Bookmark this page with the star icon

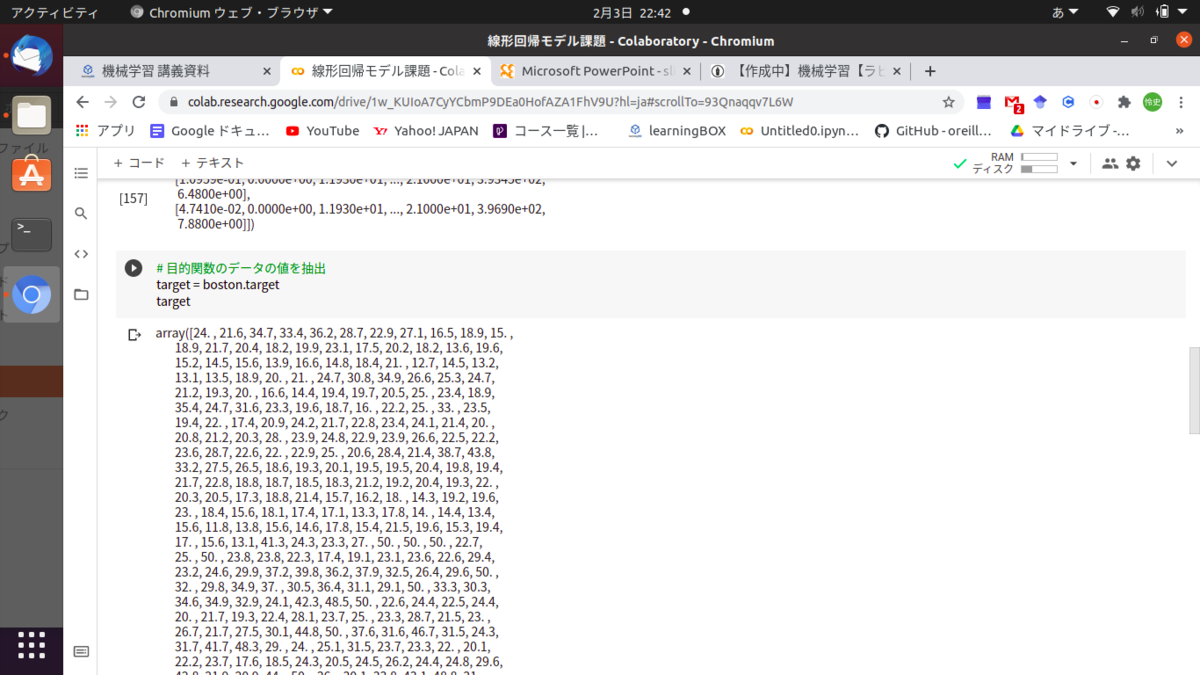[x=948, y=102]
